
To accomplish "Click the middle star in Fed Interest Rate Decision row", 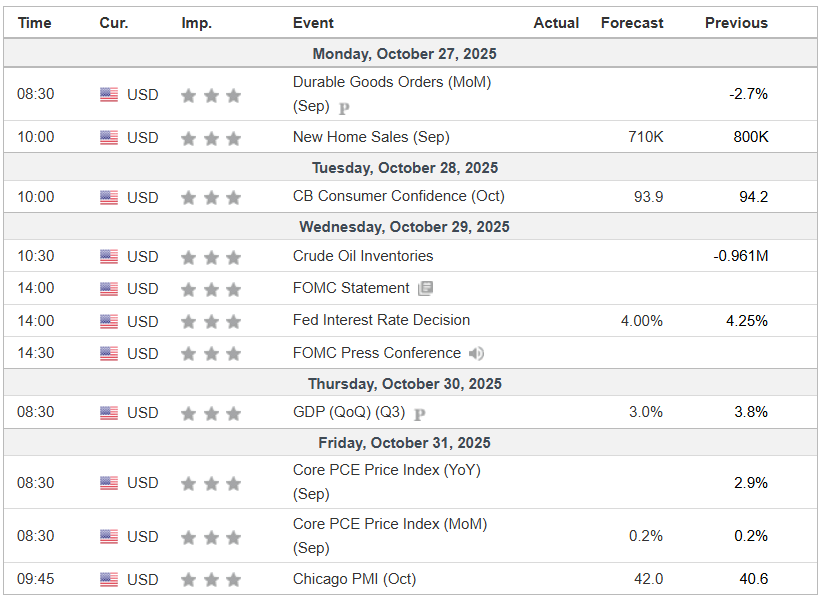I will pos(211,322).
